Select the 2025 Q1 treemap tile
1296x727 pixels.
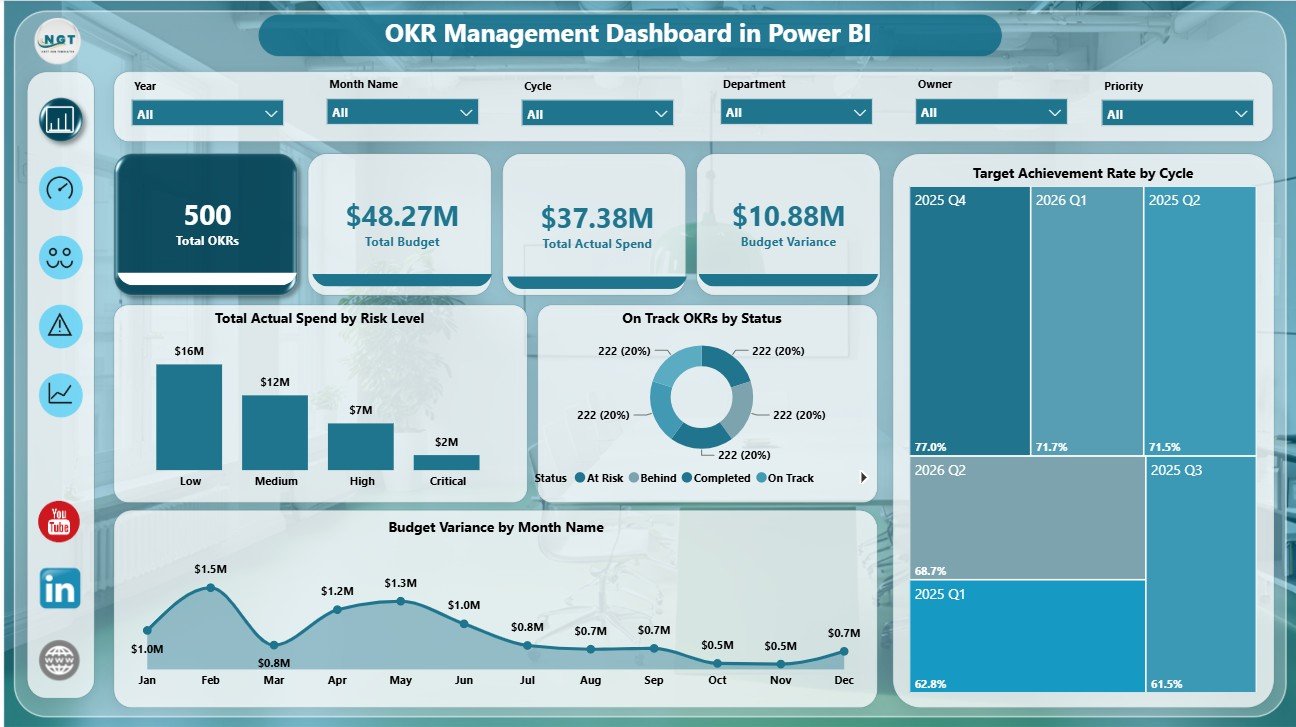tap(1028, 636)
